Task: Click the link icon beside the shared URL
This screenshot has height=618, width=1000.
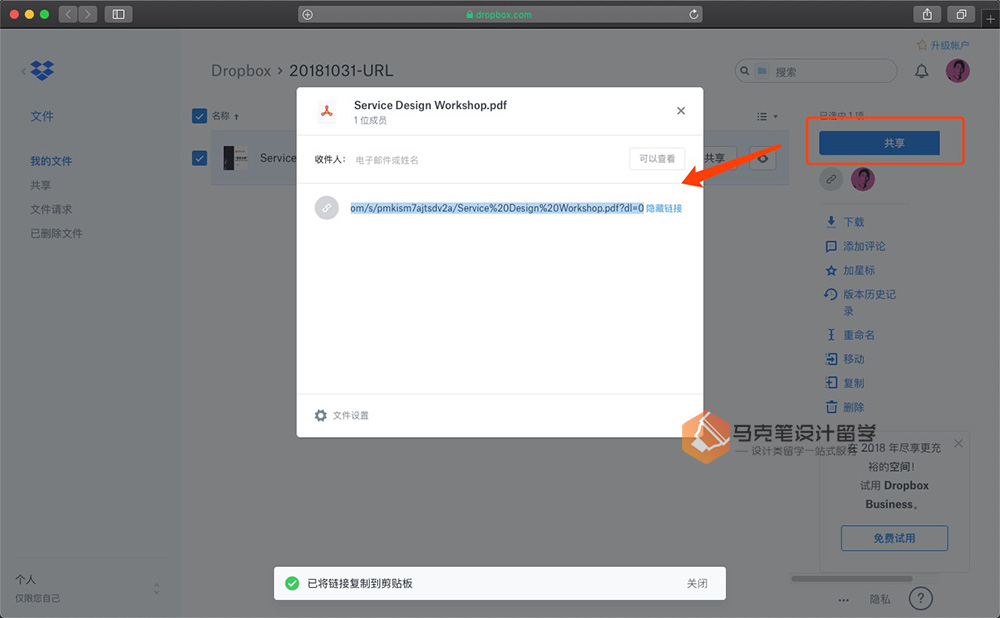Action: (x=327, y=208)
